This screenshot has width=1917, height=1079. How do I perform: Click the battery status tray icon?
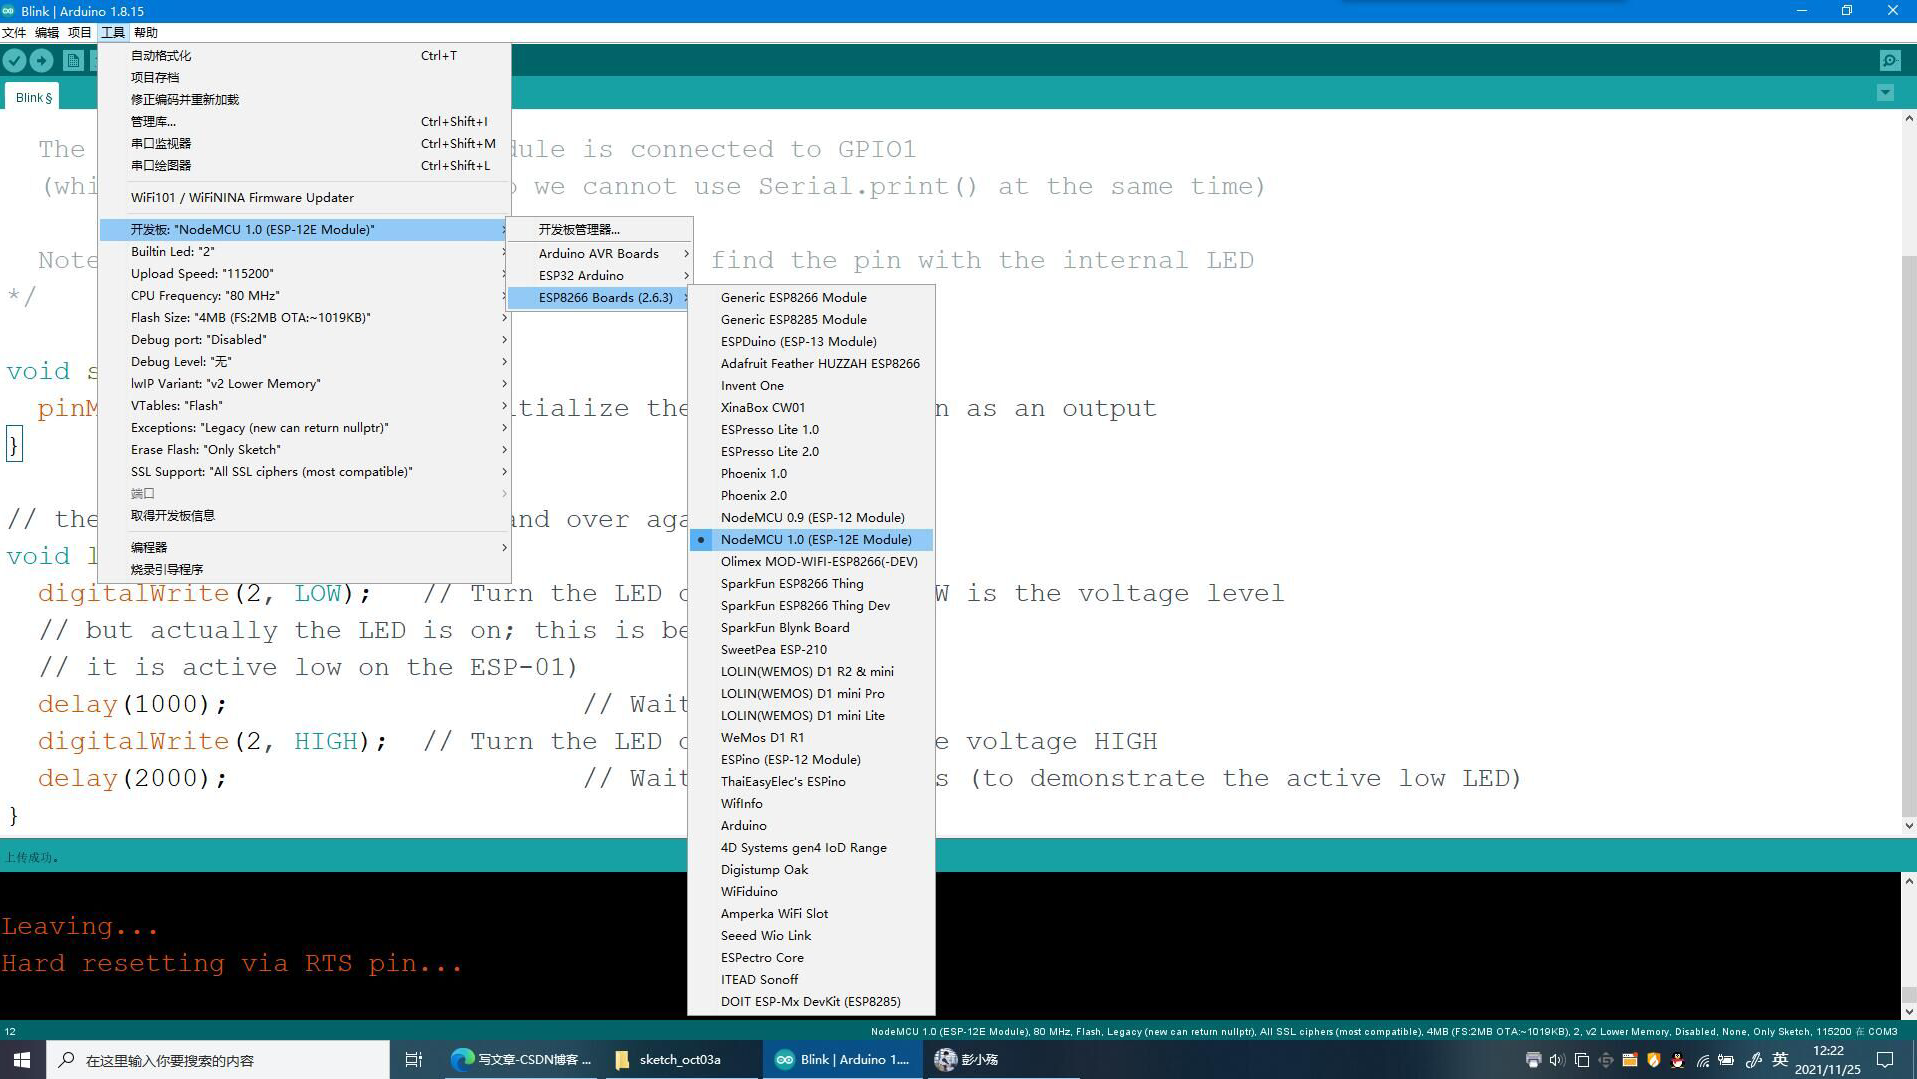click(x=1726, y=1060)
